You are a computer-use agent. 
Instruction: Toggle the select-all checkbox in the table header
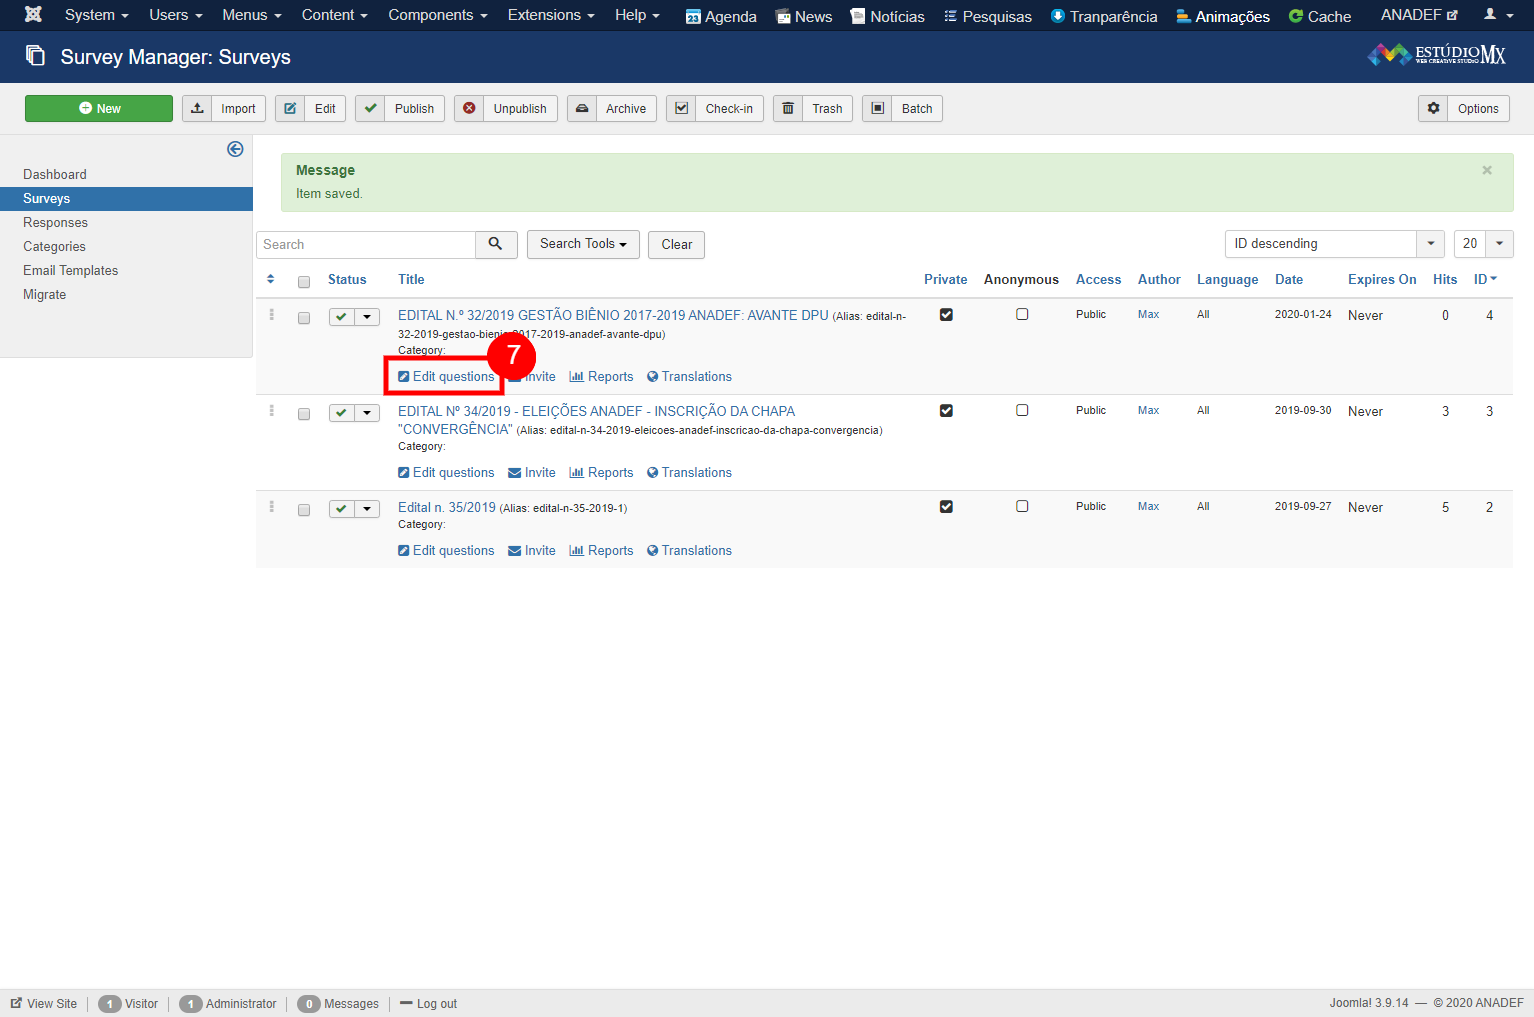(x=304, y=282)
